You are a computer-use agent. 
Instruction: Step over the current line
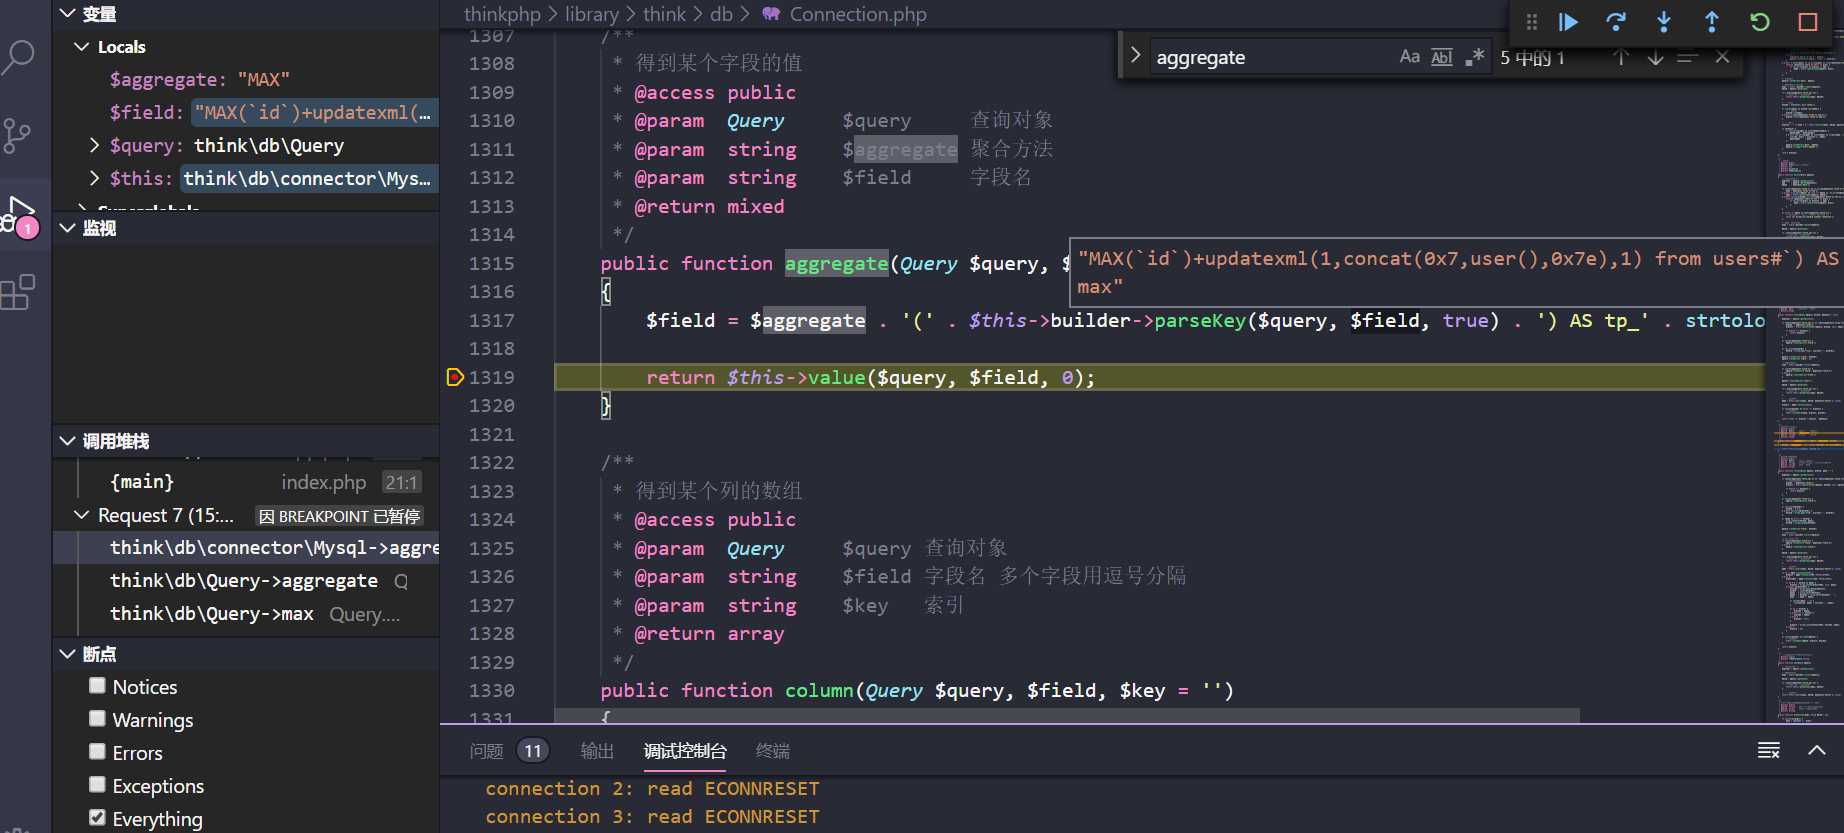(x=1616, y=22)
